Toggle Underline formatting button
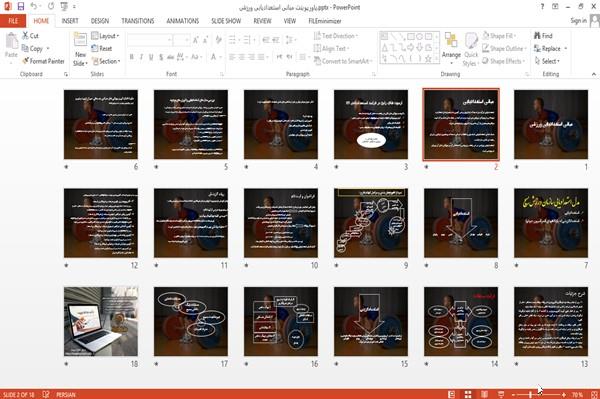The width and height of the screenshot is (600, 399). point(151,57)
